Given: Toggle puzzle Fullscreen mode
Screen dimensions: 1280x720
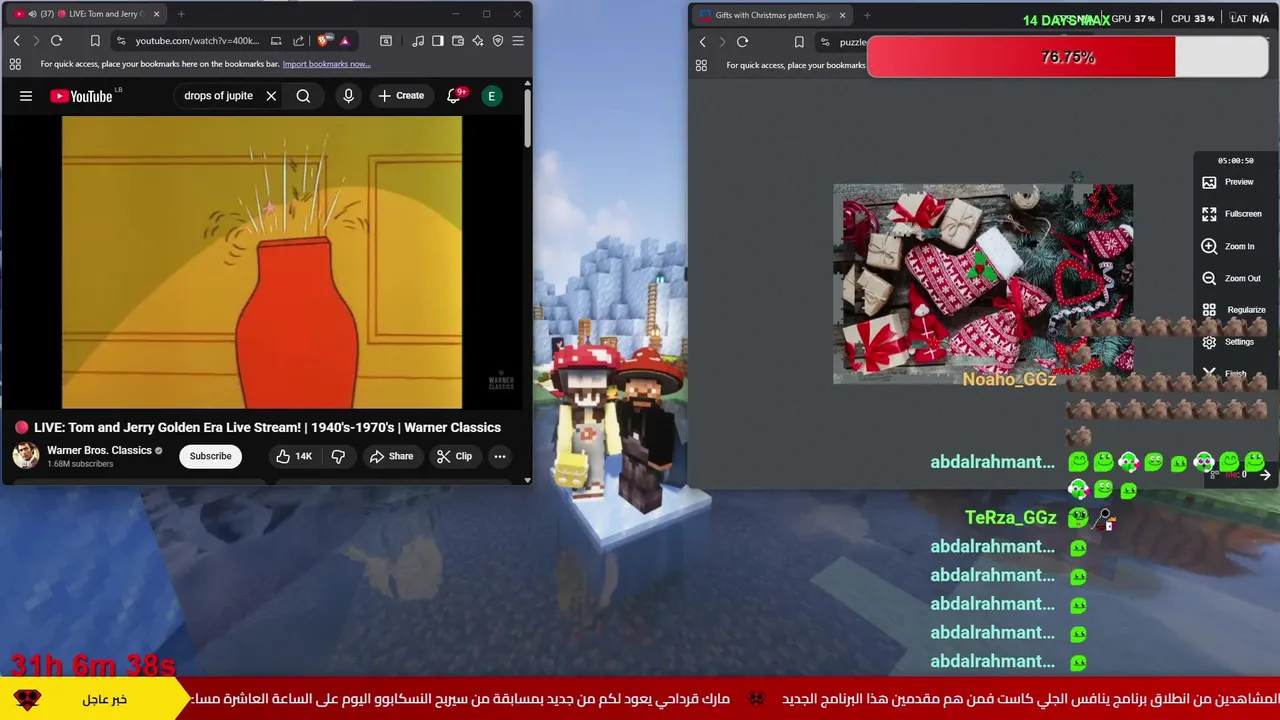Looking at the screenshot, I should click(x=1231, y=214).
